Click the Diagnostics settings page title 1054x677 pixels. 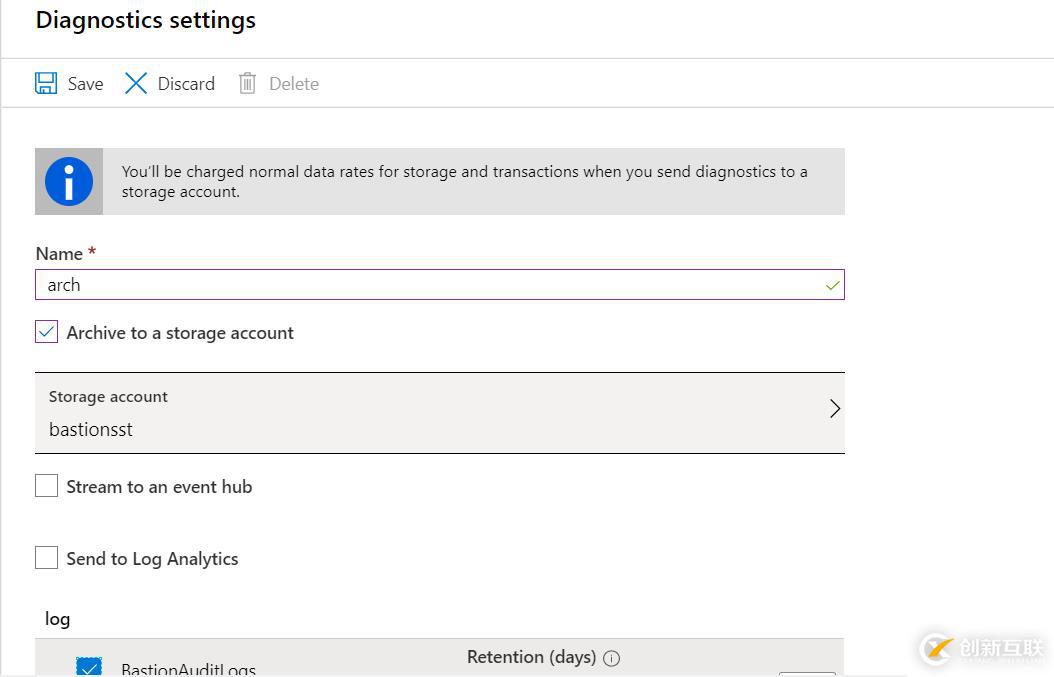tap(146, 20)
